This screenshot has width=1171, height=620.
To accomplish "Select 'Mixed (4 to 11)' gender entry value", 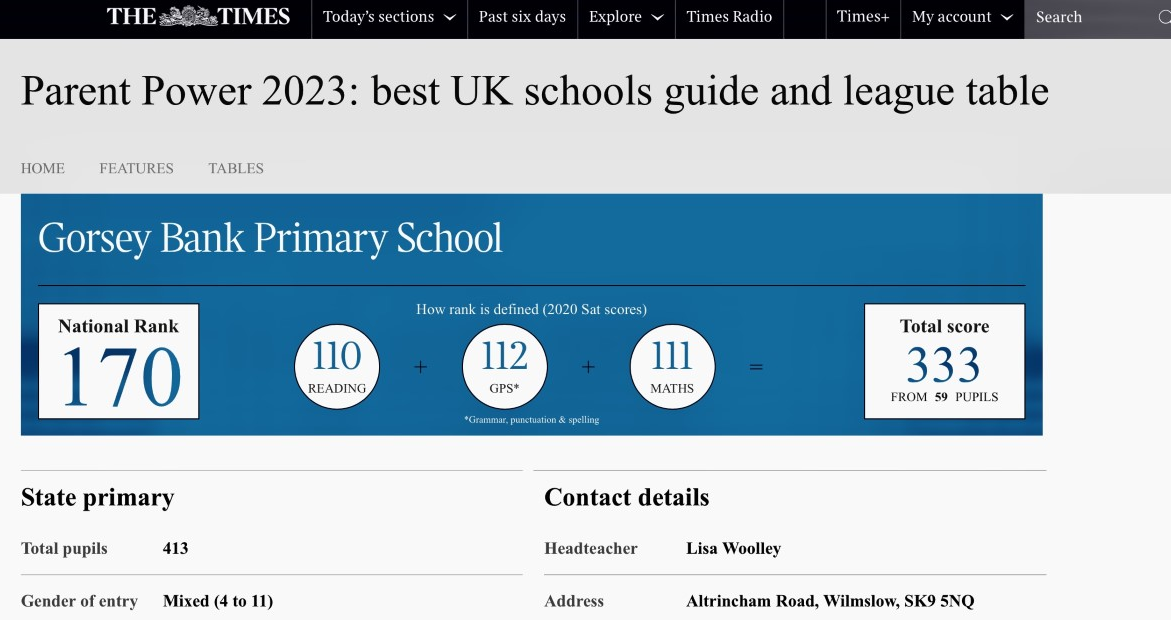I will tap(218, 601).
